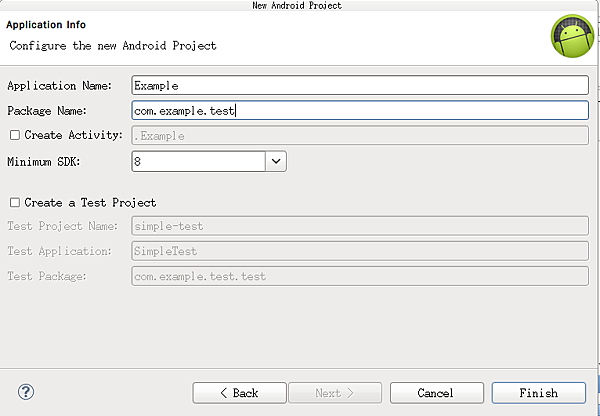The image size is (600, 416).
Task: Click the Minimum SDK label
Action: [44, 162]
